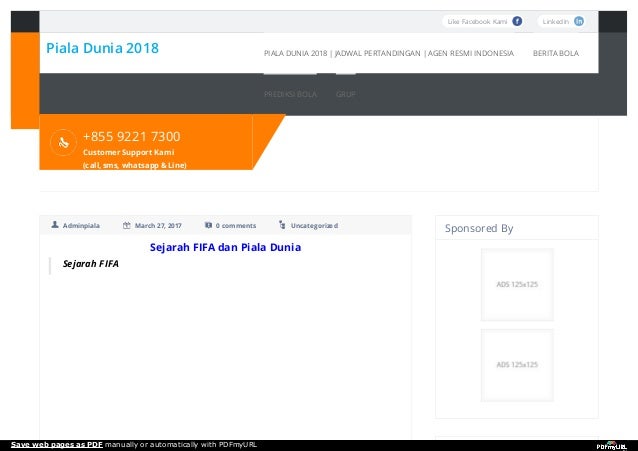
Task: Click the phone number +855 9221 7300
Action: click(131, 137)
